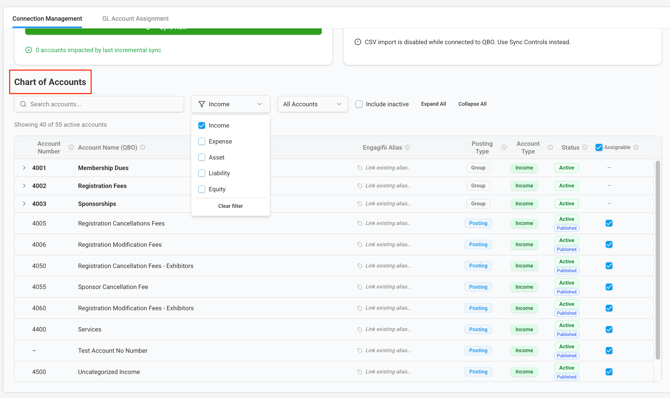Click info icon beside Posting Type header
Screen dimensions: 670x398
504,147
